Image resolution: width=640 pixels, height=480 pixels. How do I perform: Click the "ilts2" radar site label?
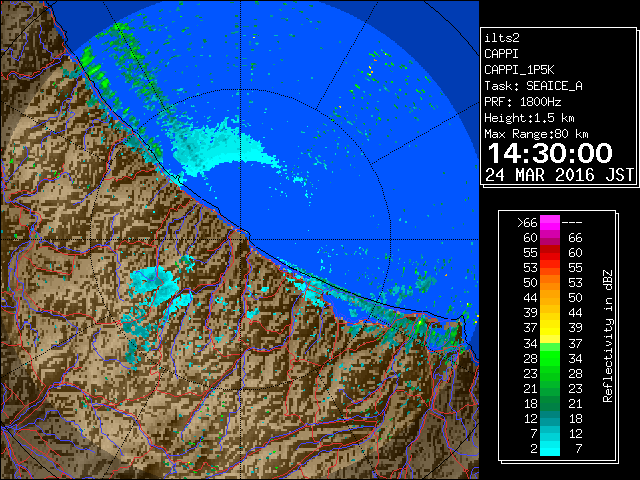pos(502,38)
